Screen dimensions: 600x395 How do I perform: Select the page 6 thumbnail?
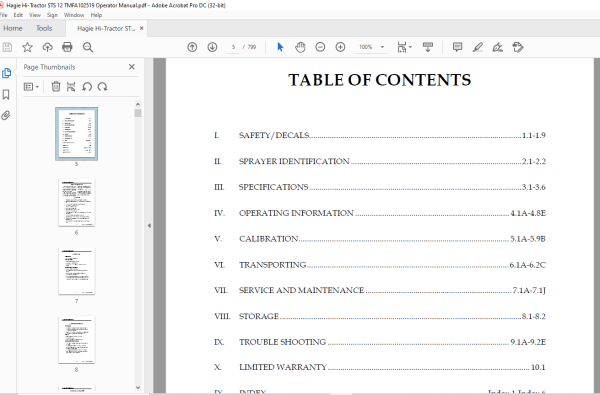[77, 202]
